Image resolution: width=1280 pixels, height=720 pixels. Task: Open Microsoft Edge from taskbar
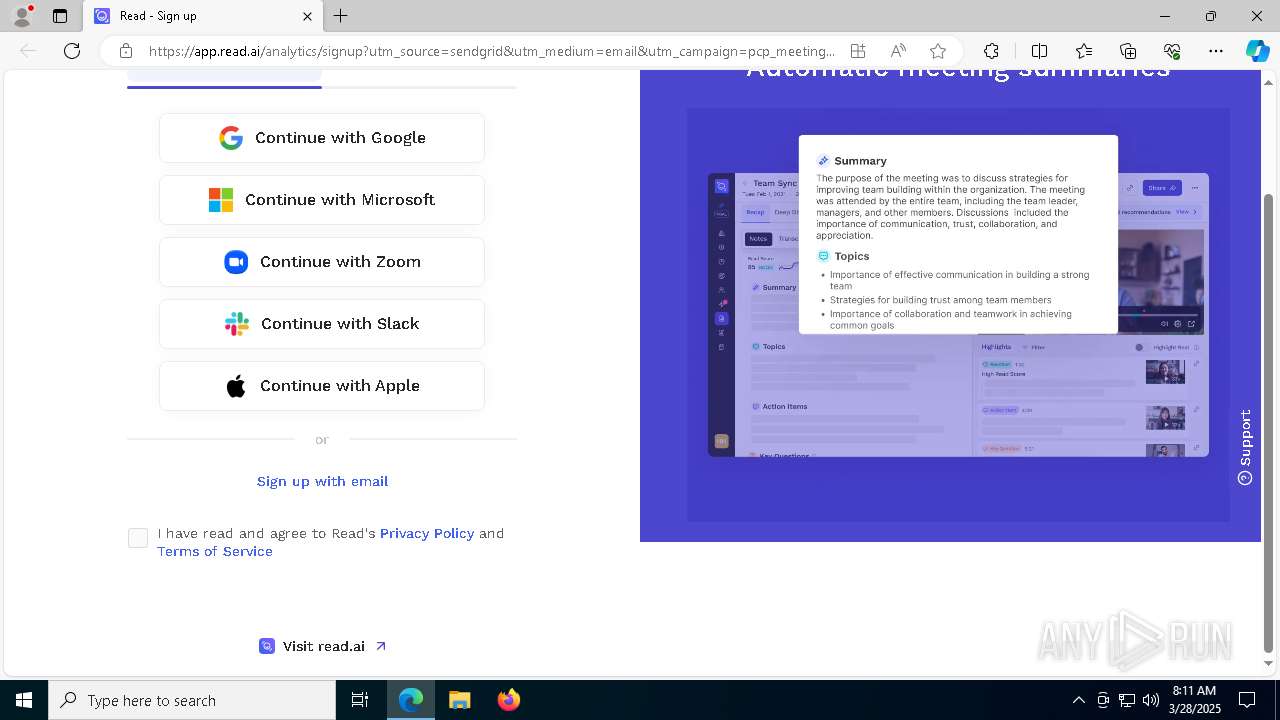click(411, 700)
